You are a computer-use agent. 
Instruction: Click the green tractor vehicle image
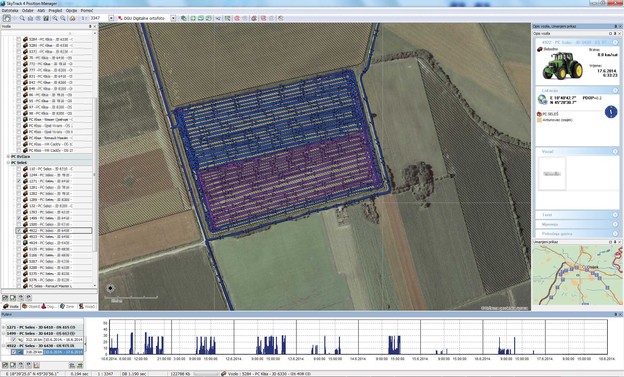(562, 66)
